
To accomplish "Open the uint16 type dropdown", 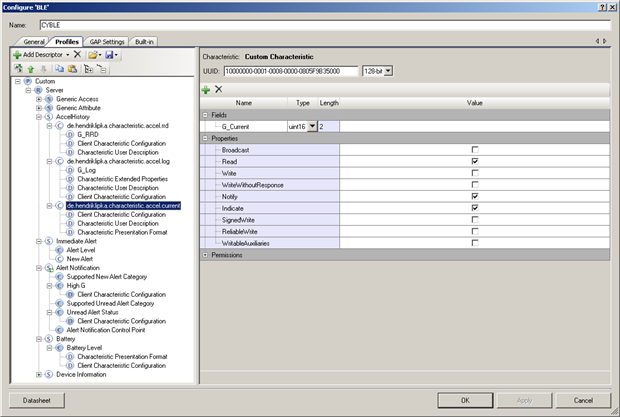I will coord(312,126).
